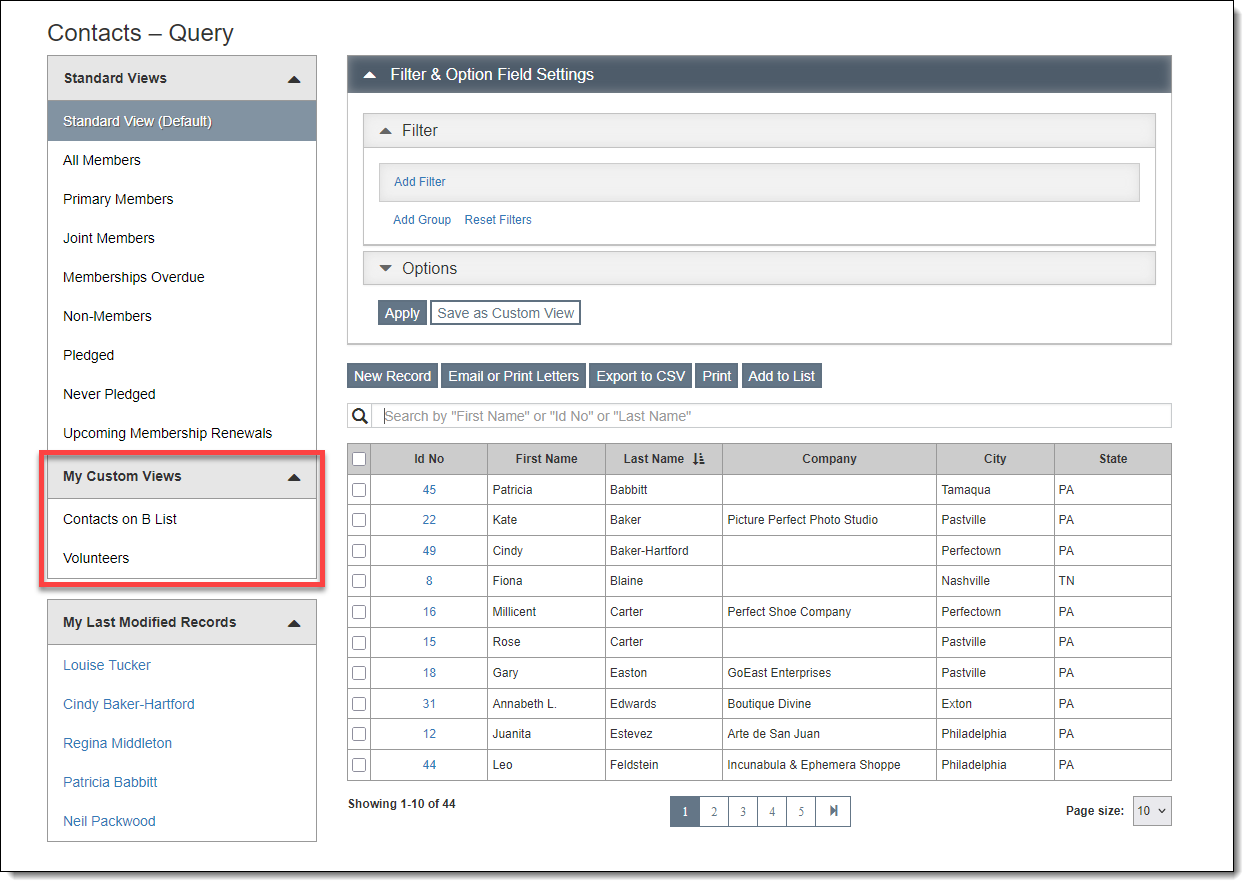Screen dimensions: 1249x887
Task: Collapse Filter & Option Field Settings header
Action: tap(370, 75)
